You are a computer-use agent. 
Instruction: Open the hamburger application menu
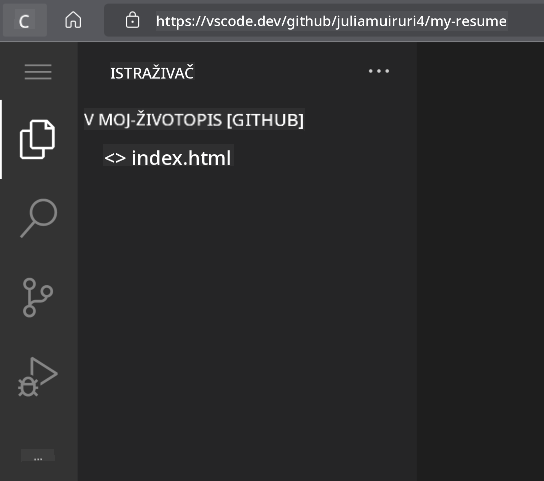point(38,72)
